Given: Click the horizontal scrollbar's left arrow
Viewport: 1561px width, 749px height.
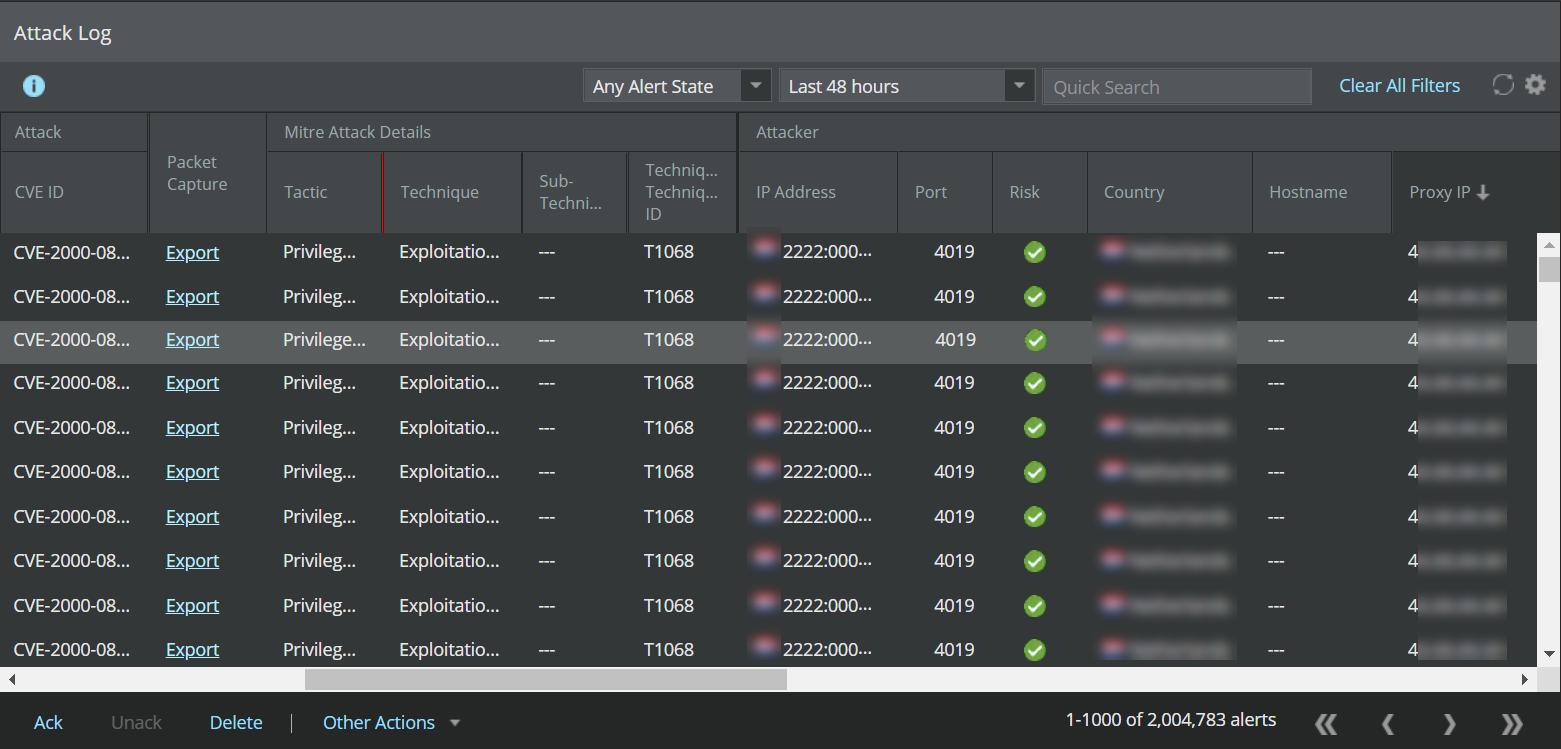Looking at the screenshot, I should tap(11, 679).
